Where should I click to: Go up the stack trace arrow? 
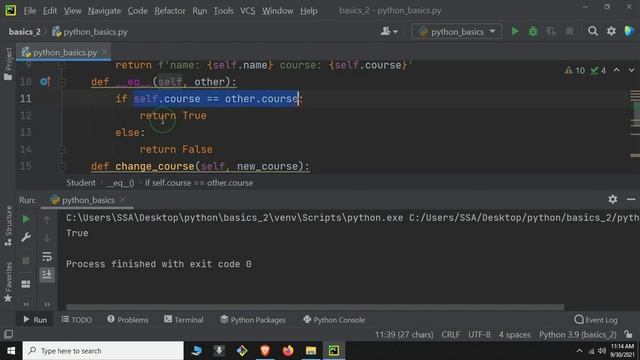pyautogui.click(x=47, y=220)
